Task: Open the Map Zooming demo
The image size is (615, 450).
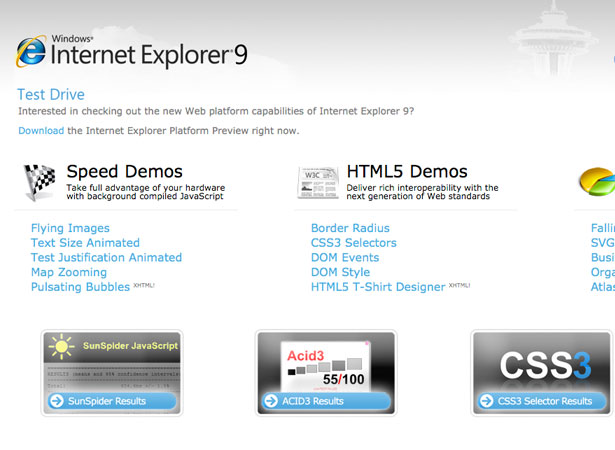Action: [x=69, y=272]
